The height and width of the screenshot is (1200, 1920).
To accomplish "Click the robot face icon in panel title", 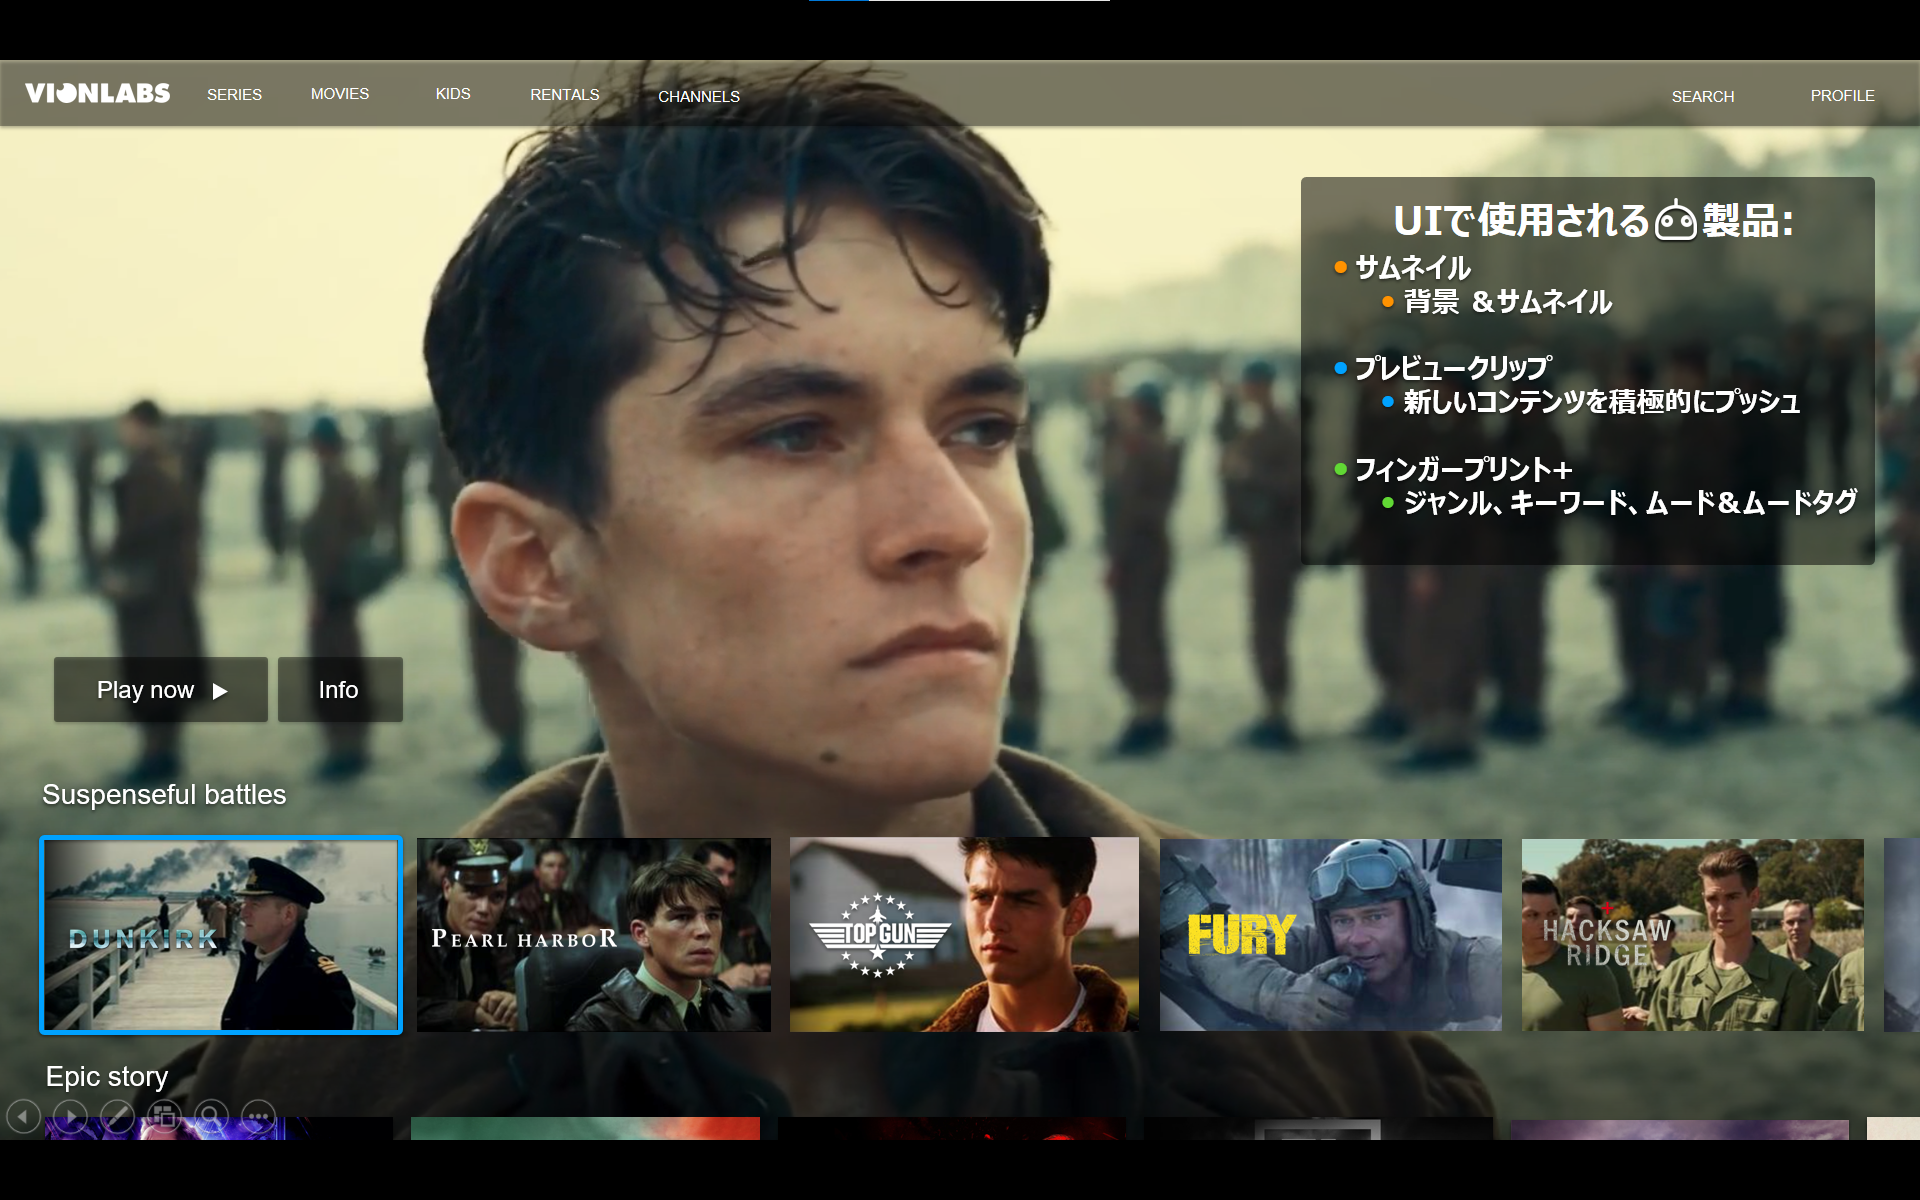I will (1675, 221).
